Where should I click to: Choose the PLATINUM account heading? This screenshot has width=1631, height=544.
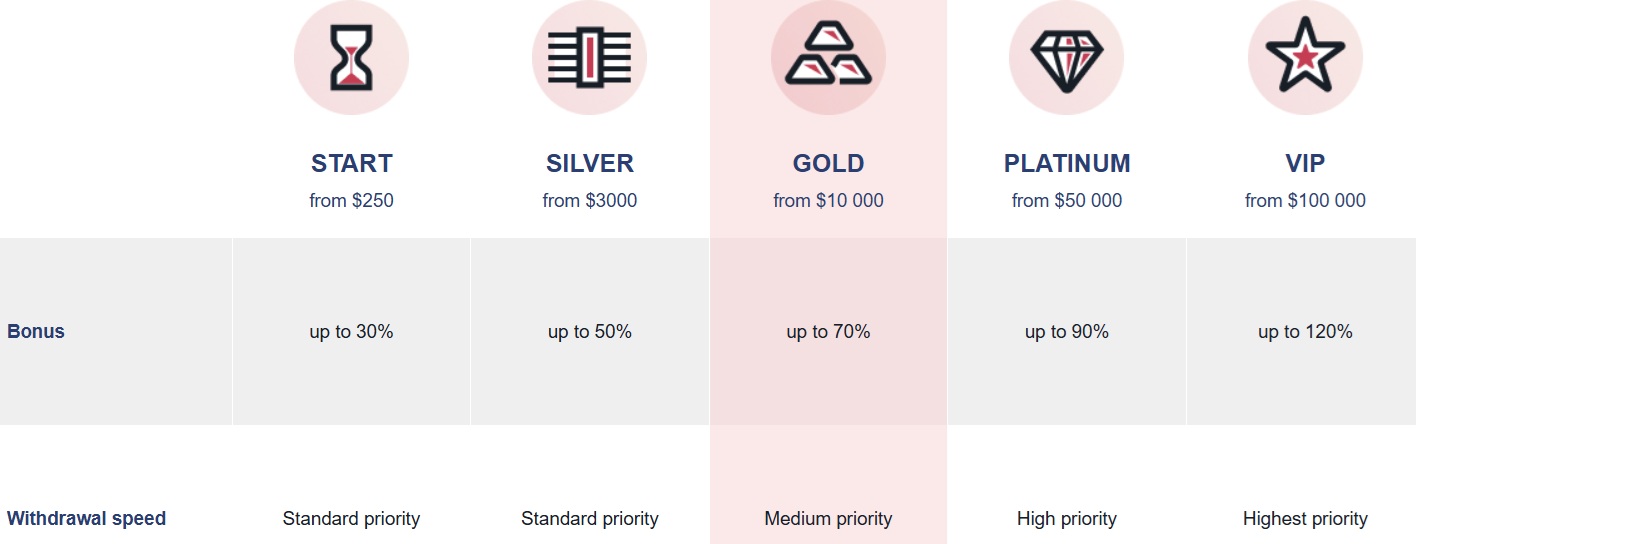(x=1067, y=163)
